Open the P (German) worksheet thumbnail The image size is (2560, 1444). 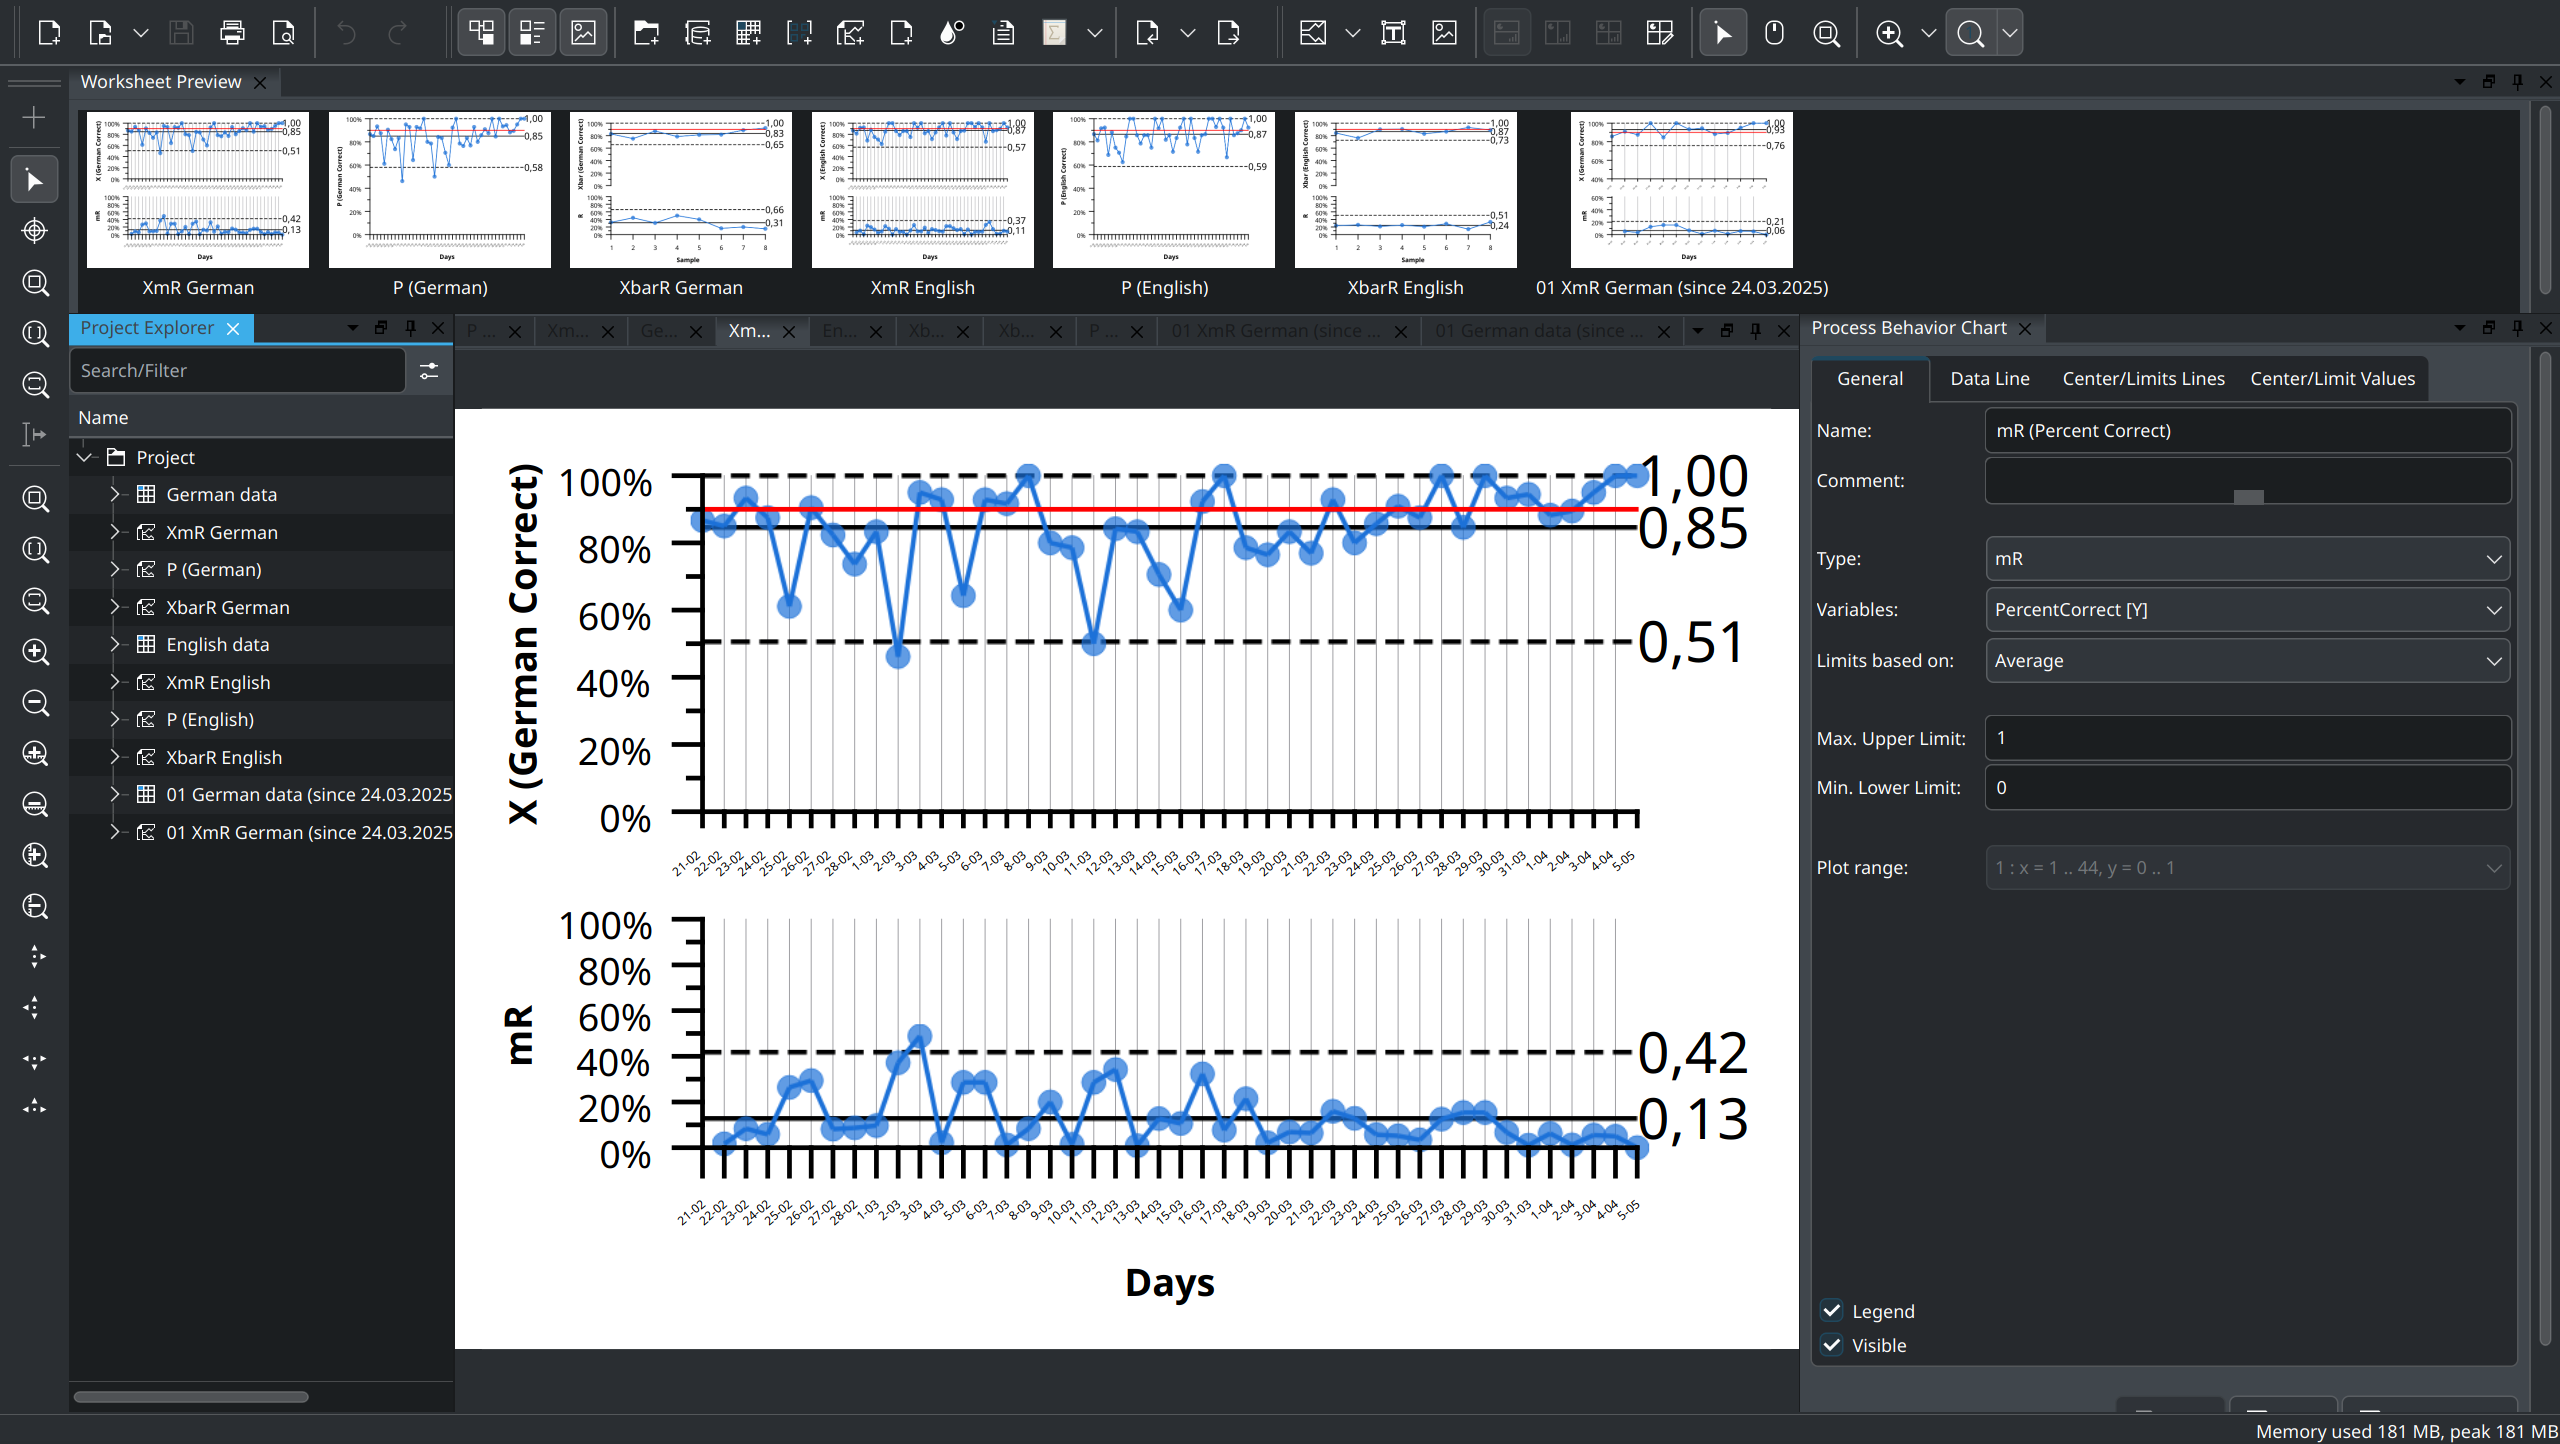click(x=440, y=190)
